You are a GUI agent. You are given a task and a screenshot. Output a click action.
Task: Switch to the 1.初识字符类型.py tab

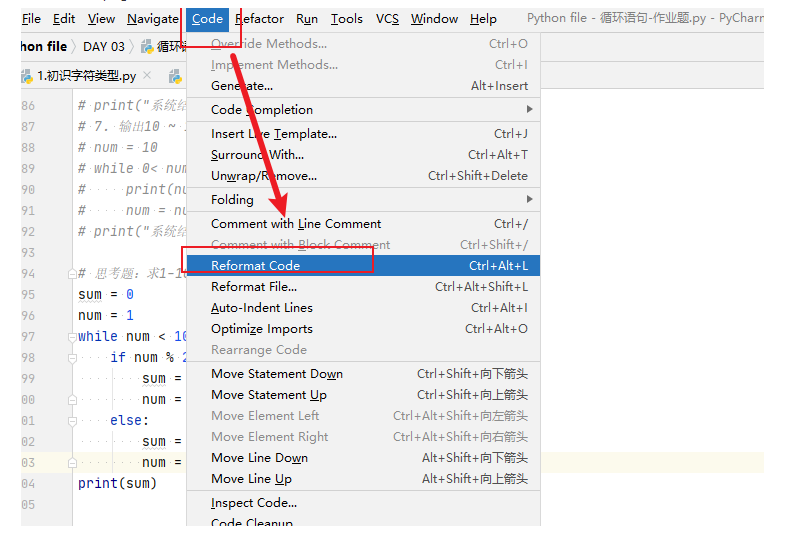(x=86, y=76)
